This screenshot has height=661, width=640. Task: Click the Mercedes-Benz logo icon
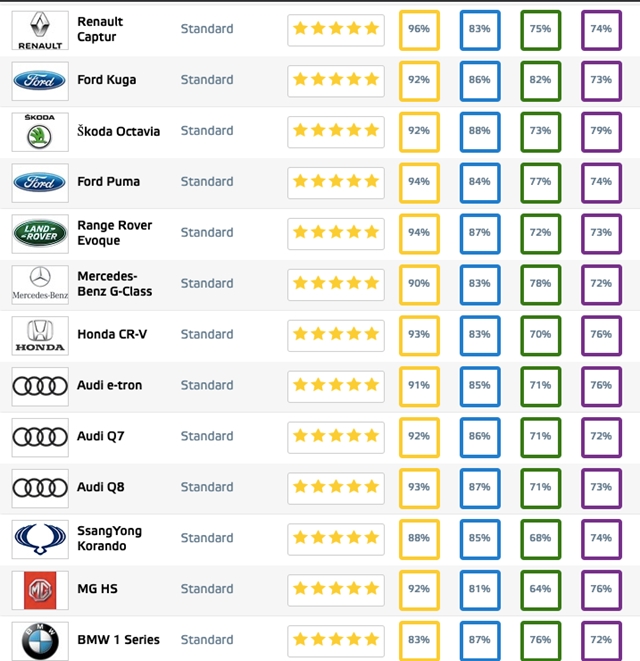click(x=40, y=285)
